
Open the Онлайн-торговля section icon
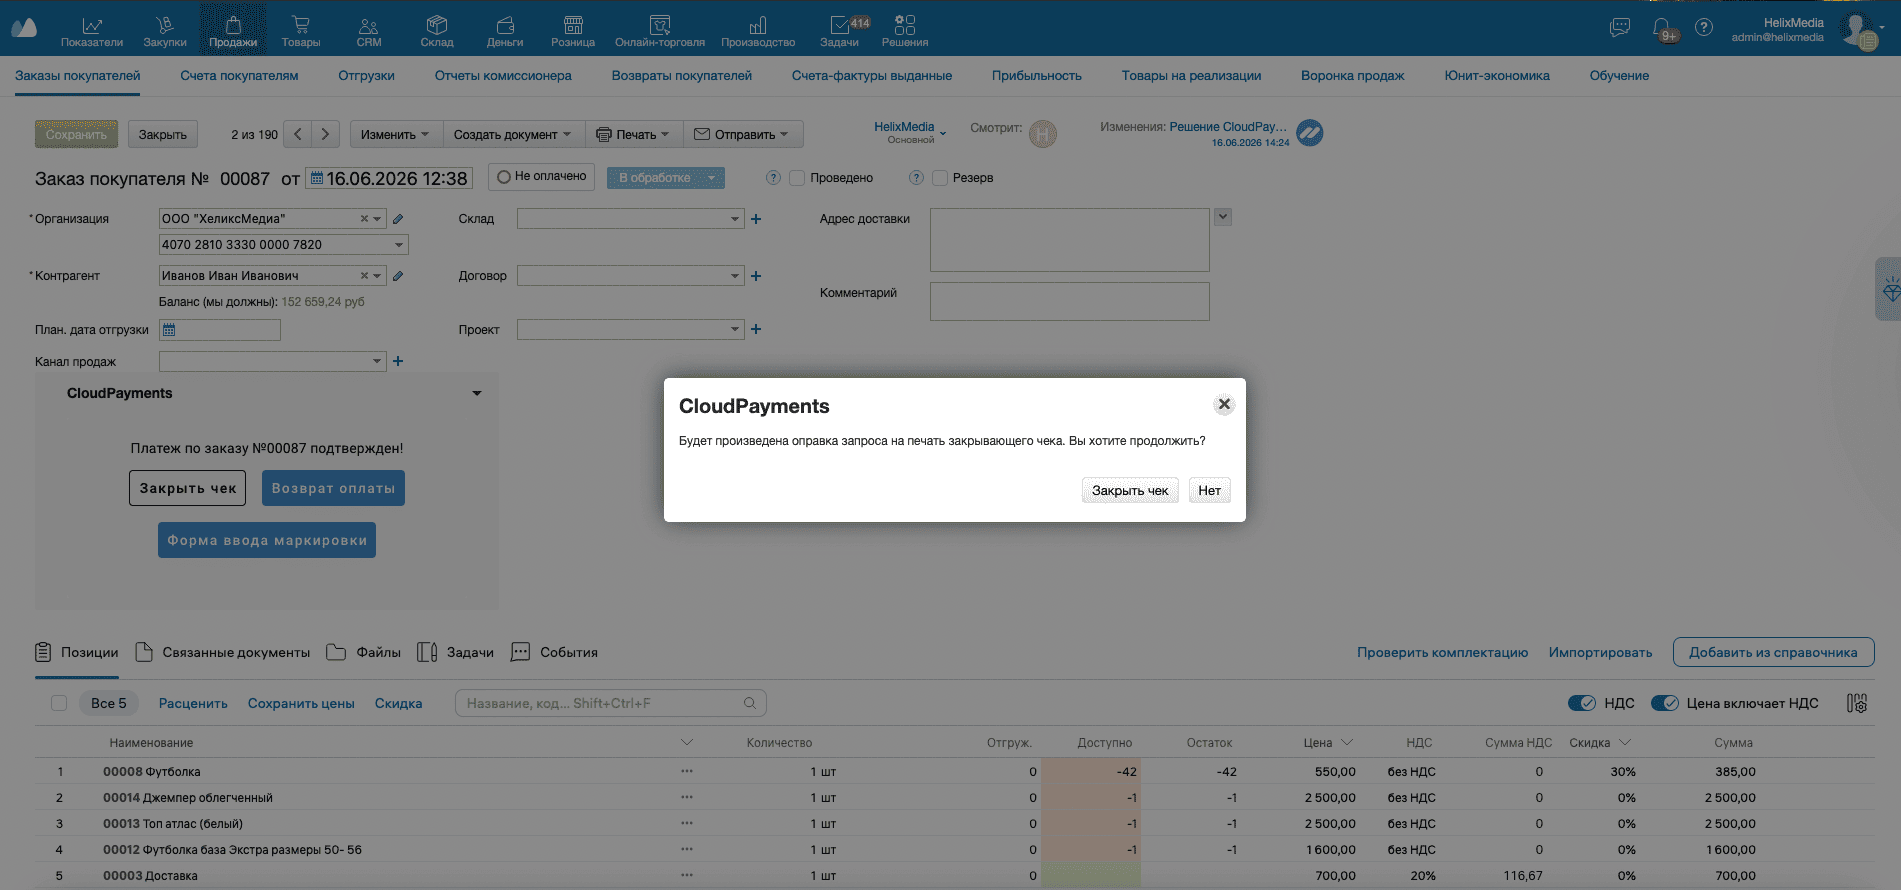(660, 31)
